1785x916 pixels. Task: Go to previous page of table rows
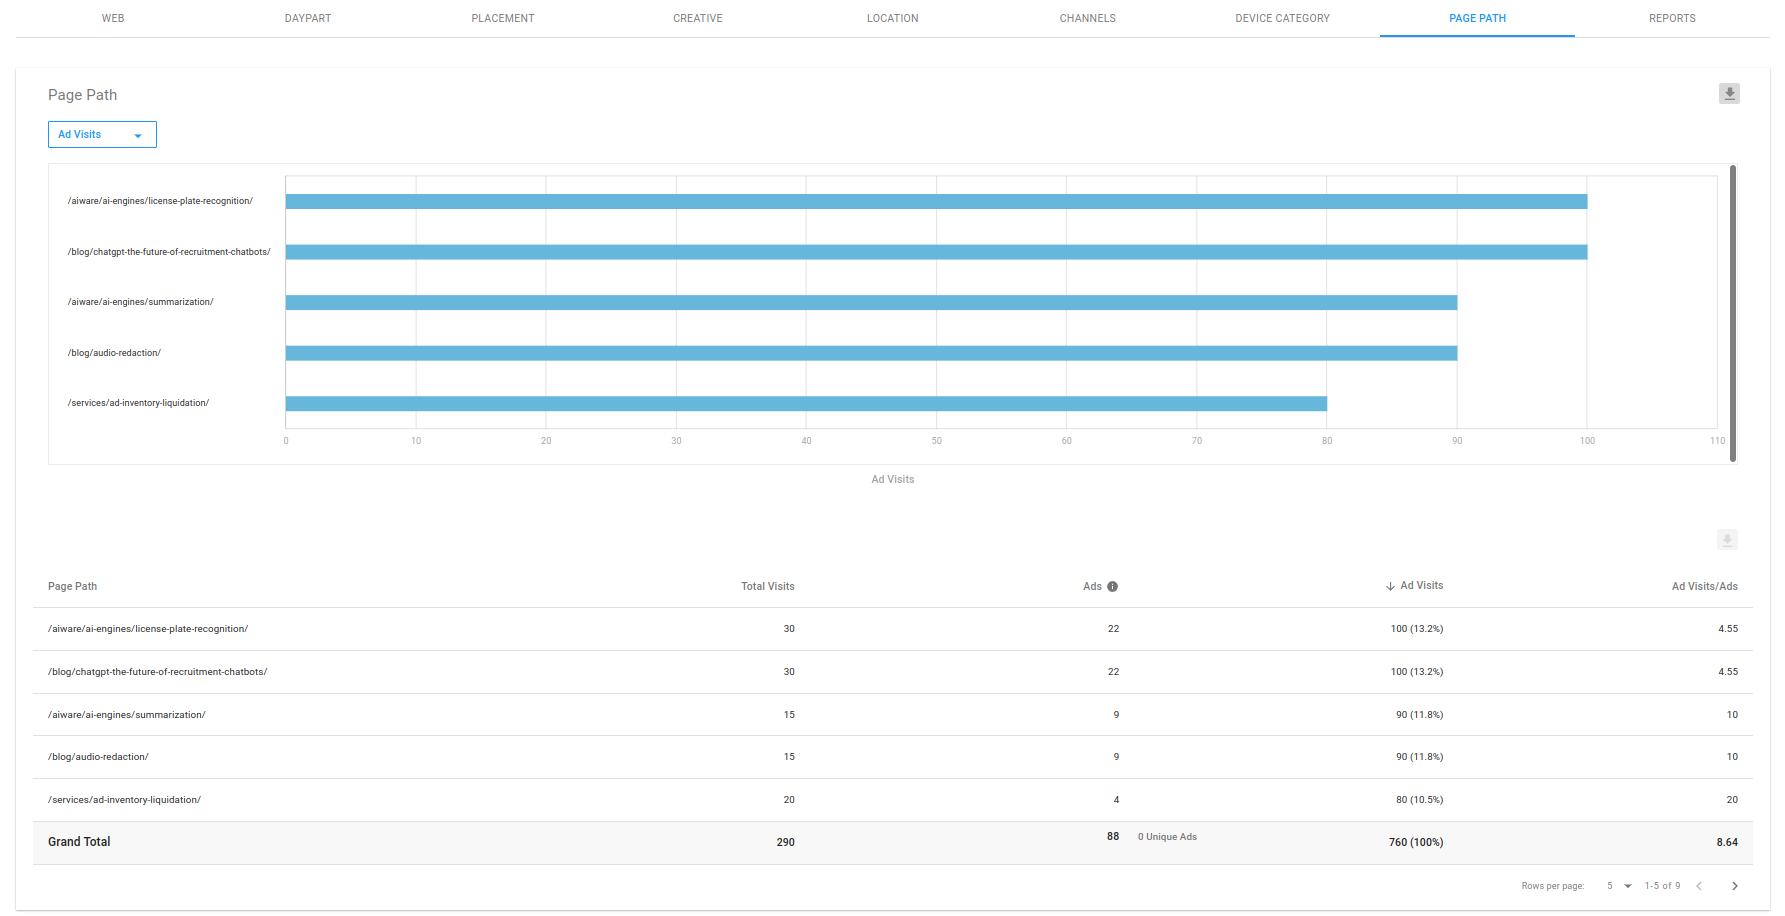point(1699,886)
